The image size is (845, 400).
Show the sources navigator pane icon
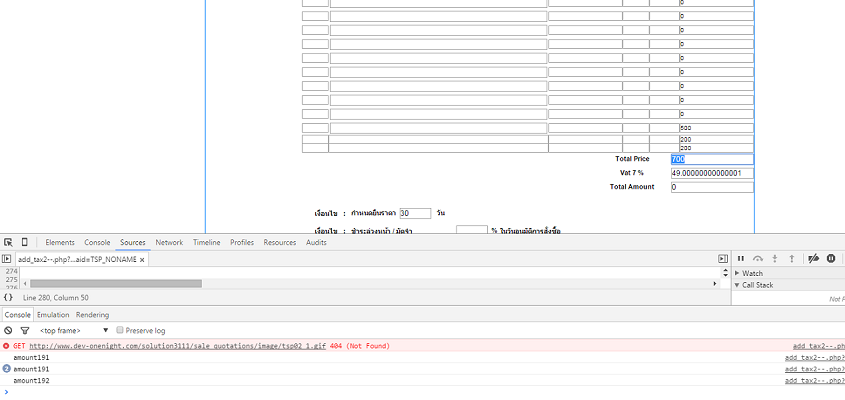pyautogui.click(x=6, y=259)
